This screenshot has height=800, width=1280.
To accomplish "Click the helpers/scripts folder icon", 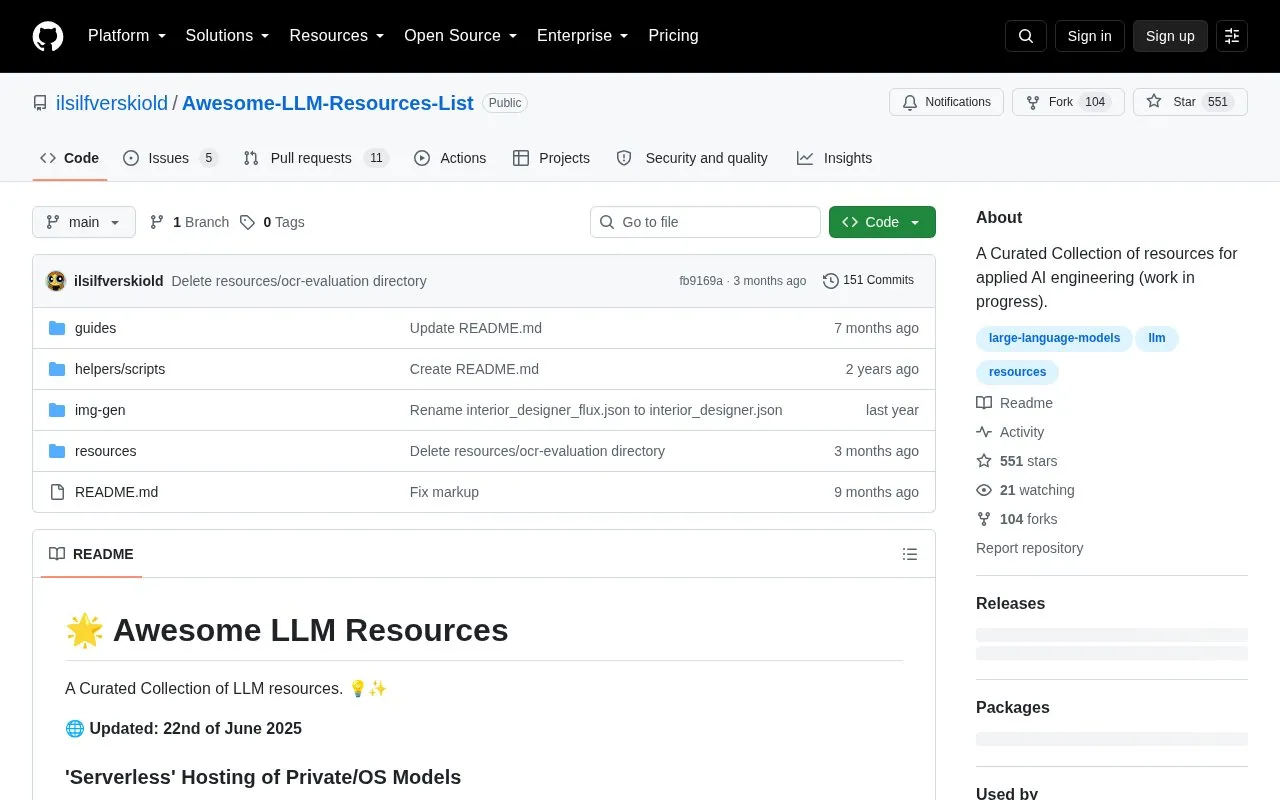I will pyautogui.click(x=57, y=369).
